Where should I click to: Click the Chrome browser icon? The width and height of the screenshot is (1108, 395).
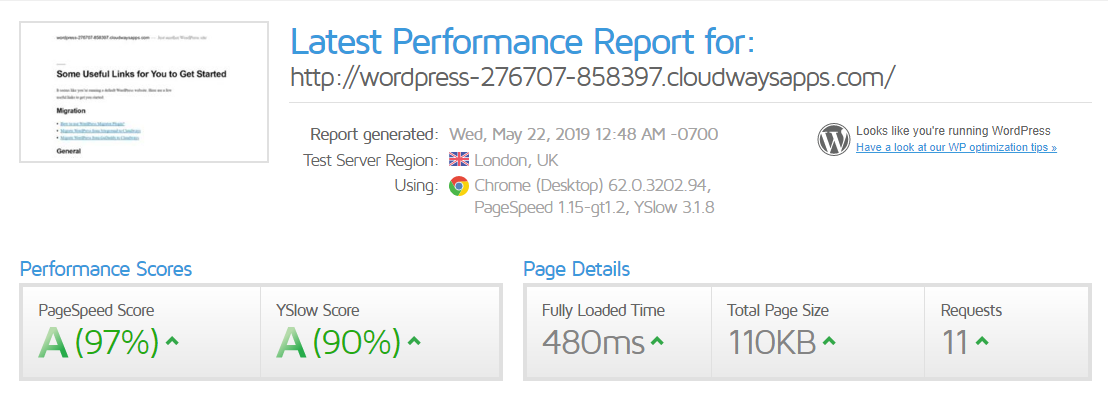(x=459, y=186)
